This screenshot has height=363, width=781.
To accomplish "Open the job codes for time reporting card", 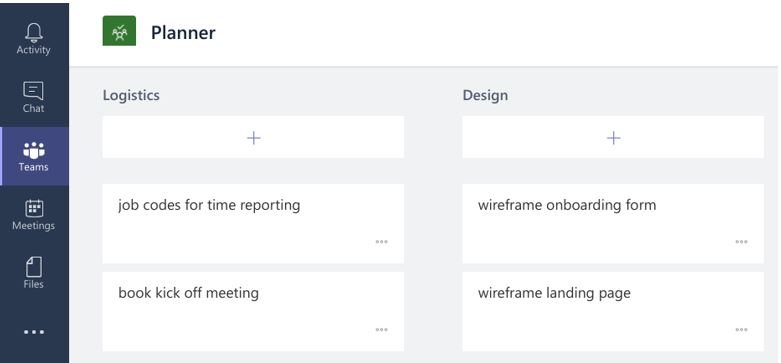I will (x=253, y=224).
